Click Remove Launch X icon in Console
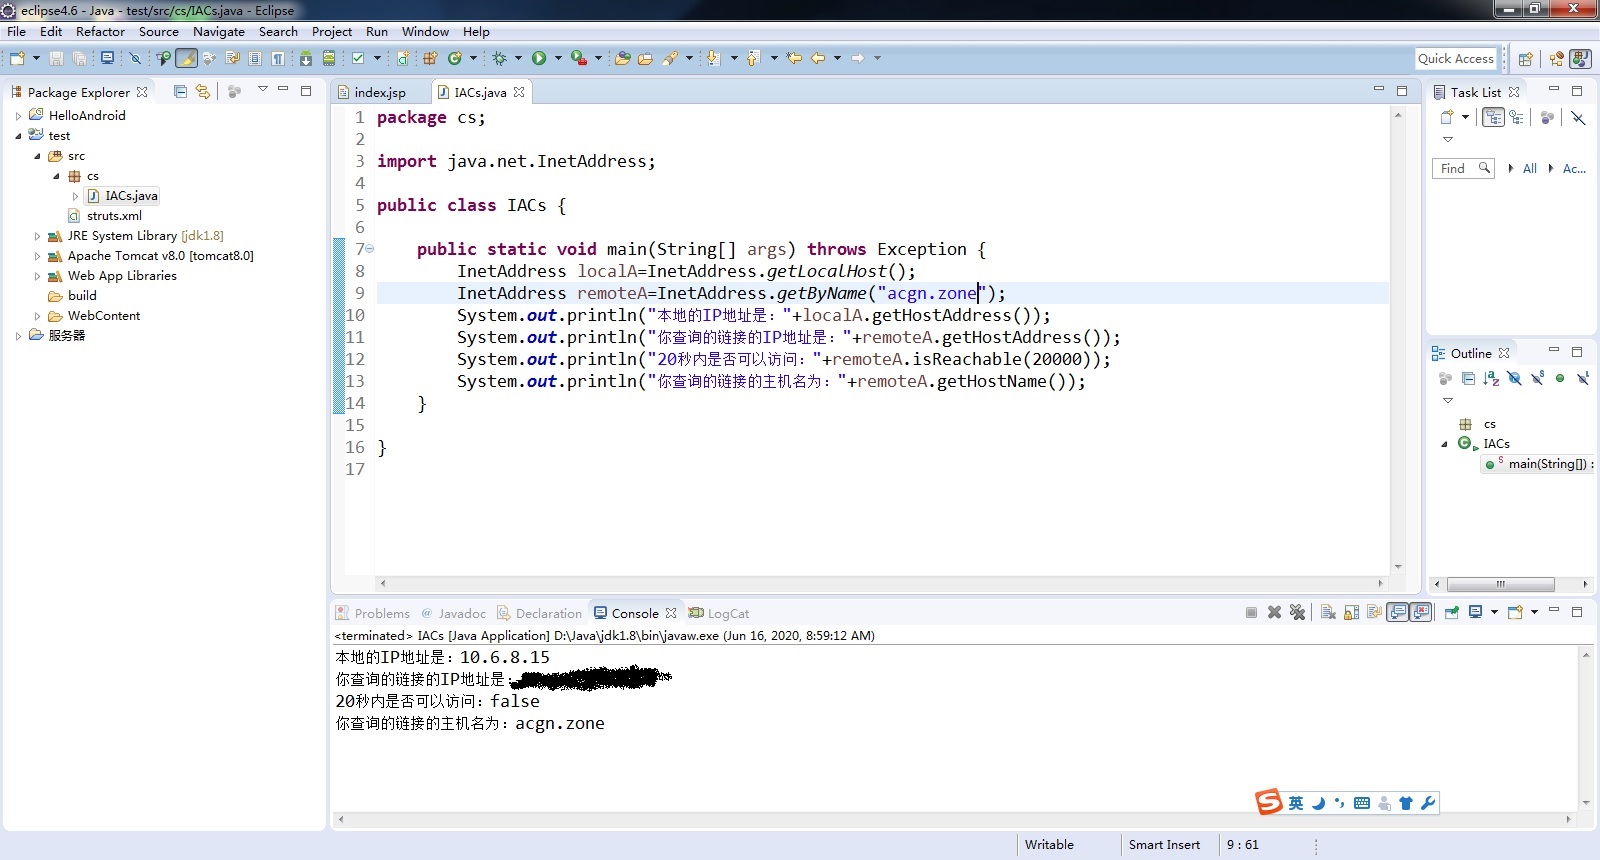 (x=1274, y=612)
